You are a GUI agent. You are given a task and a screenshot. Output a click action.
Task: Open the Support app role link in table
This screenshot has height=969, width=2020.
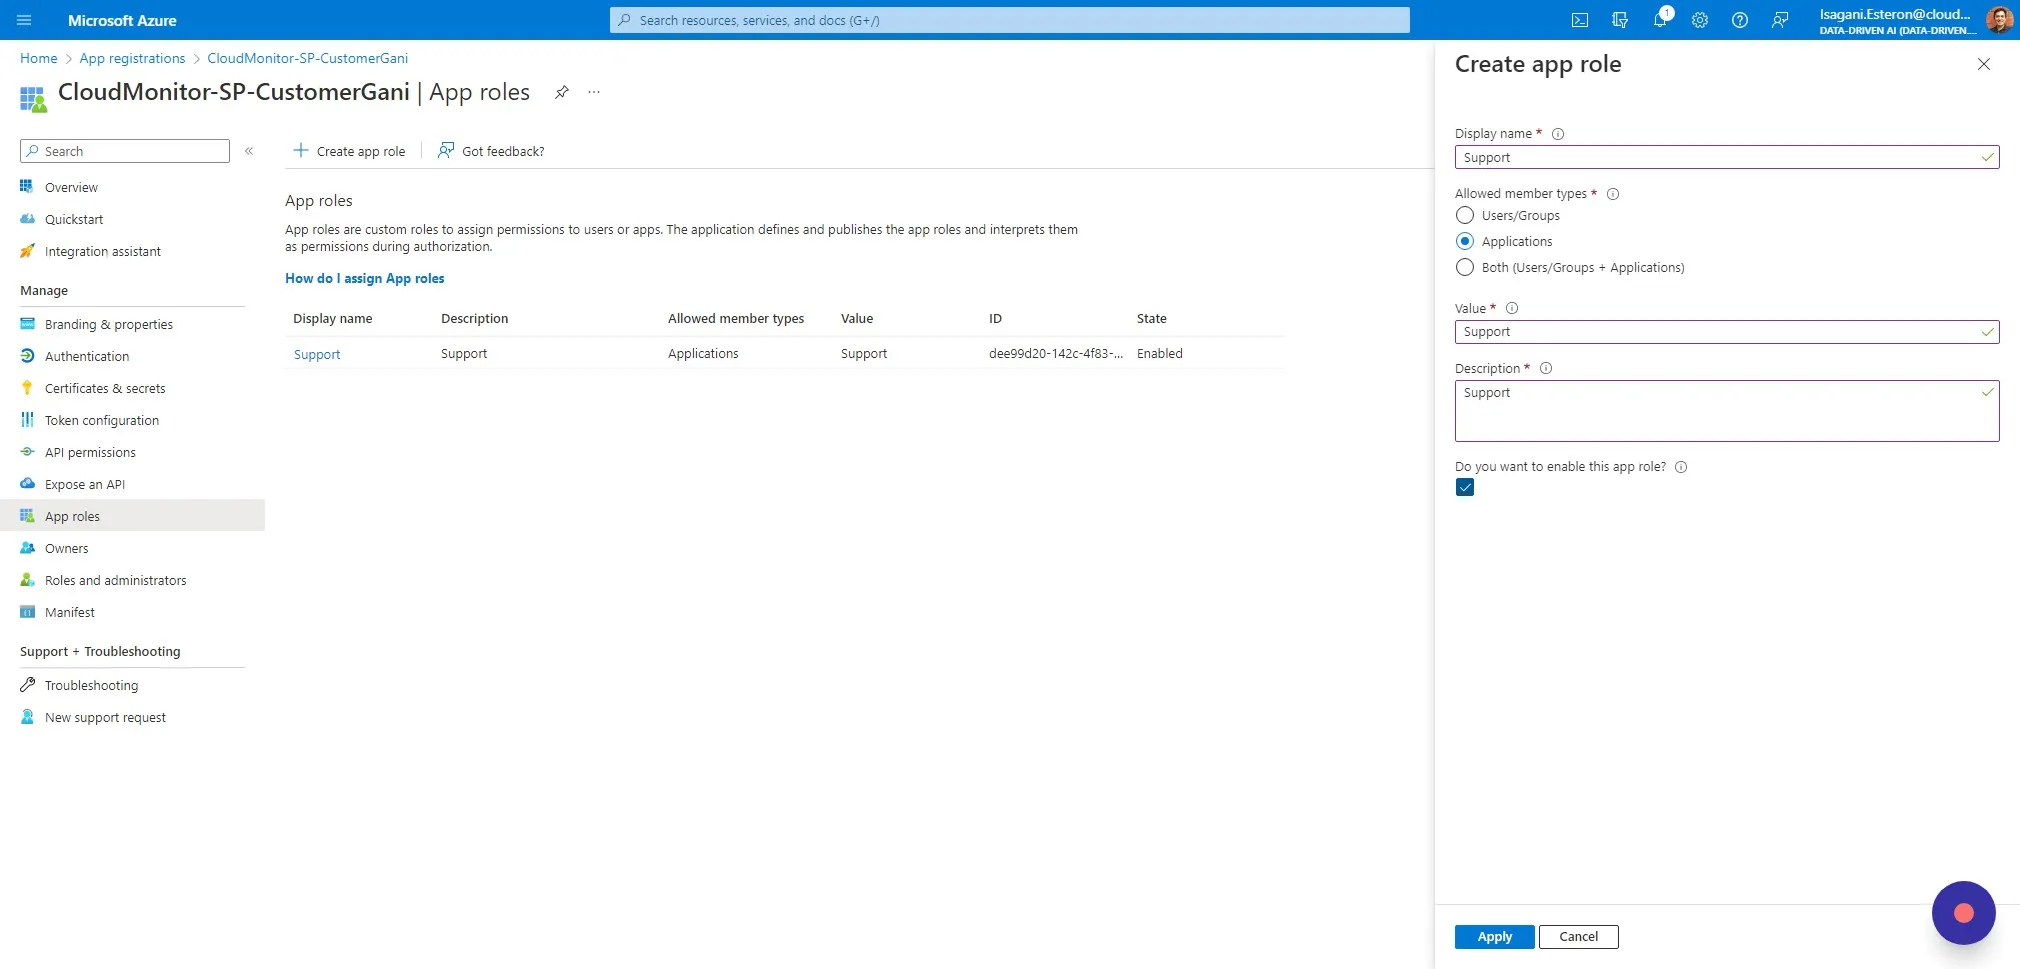[x=317, y=354]
